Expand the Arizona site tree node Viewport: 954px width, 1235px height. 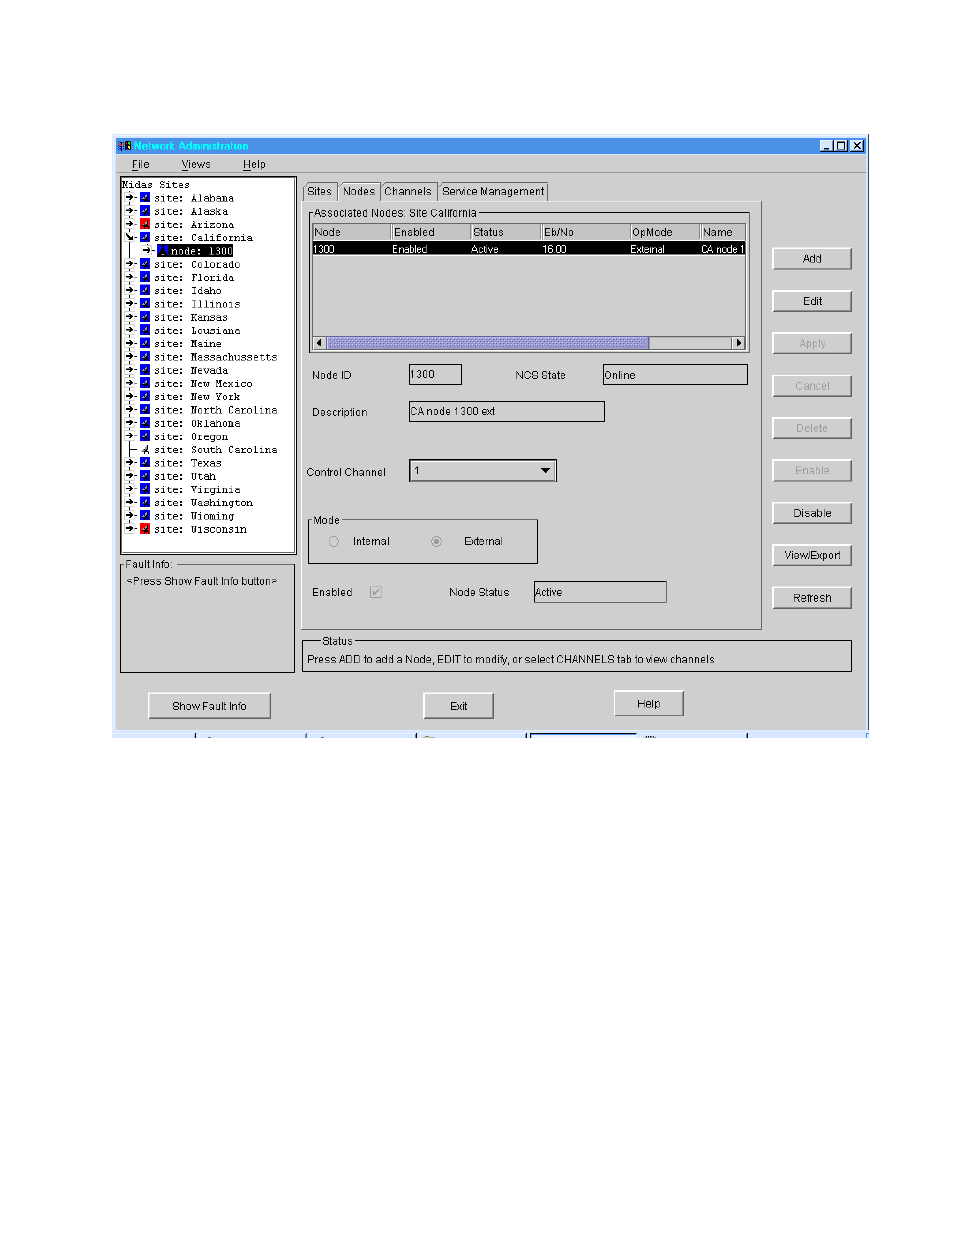(130, 224)
